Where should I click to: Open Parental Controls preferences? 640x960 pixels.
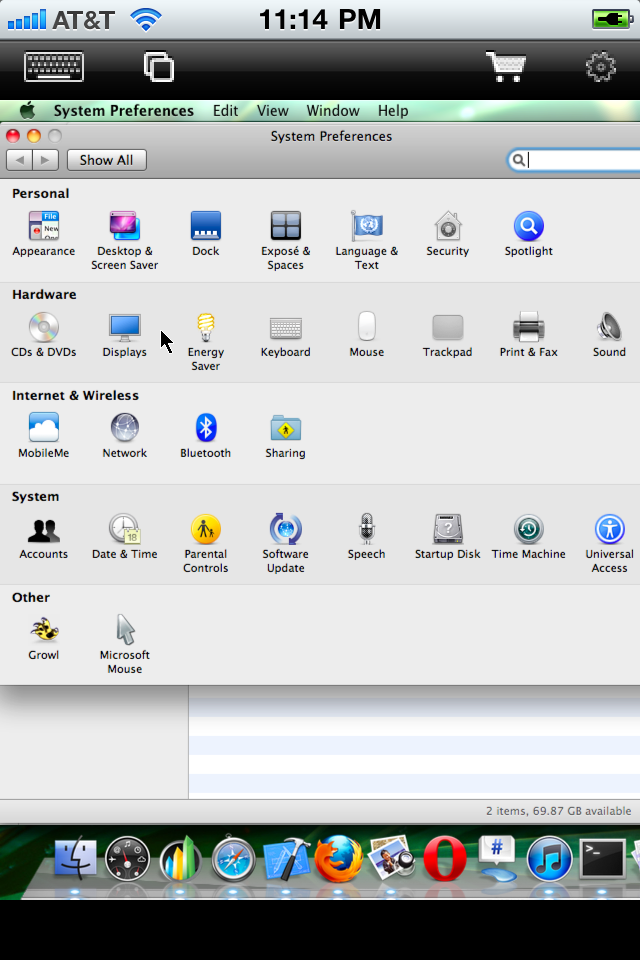206,544
